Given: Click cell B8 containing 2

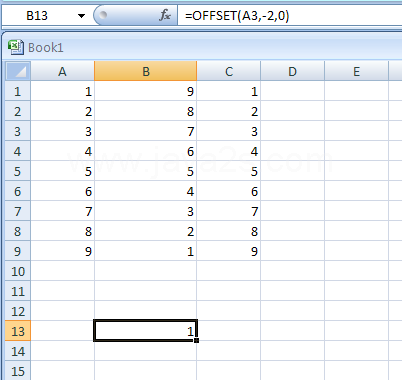Looking at the screenshot, I should [146, 231].
